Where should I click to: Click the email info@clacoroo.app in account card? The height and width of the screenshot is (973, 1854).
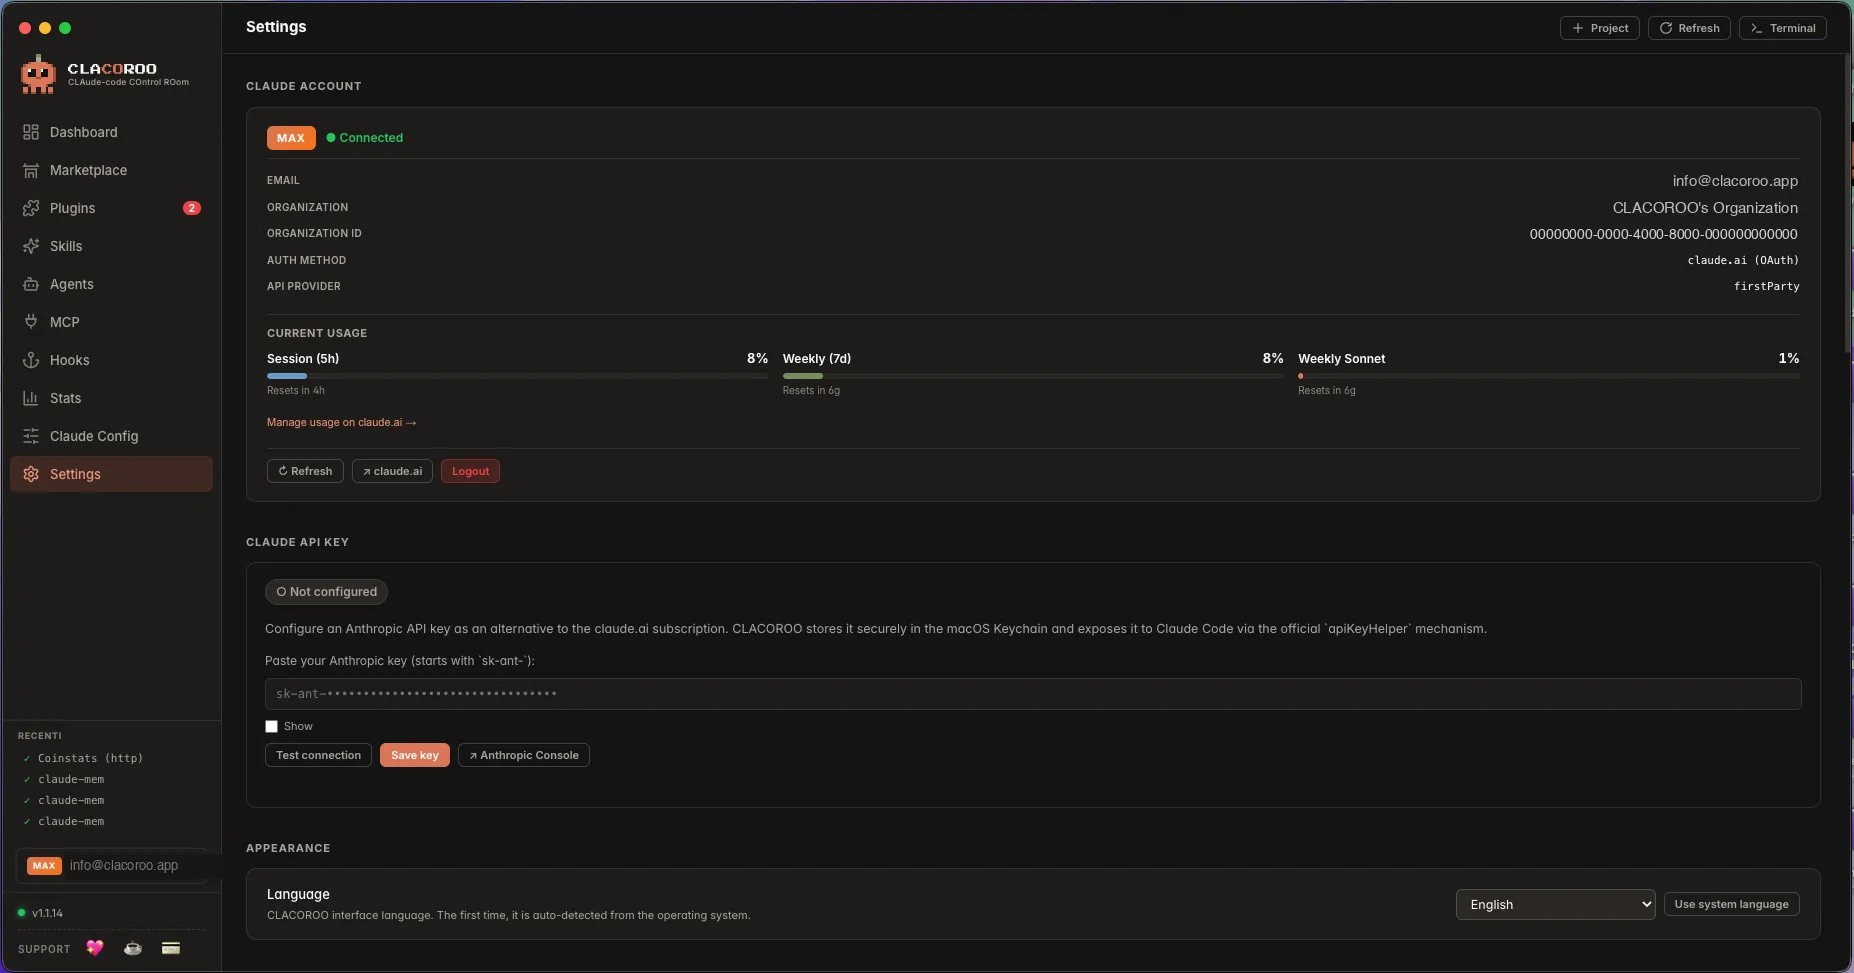1735,181
